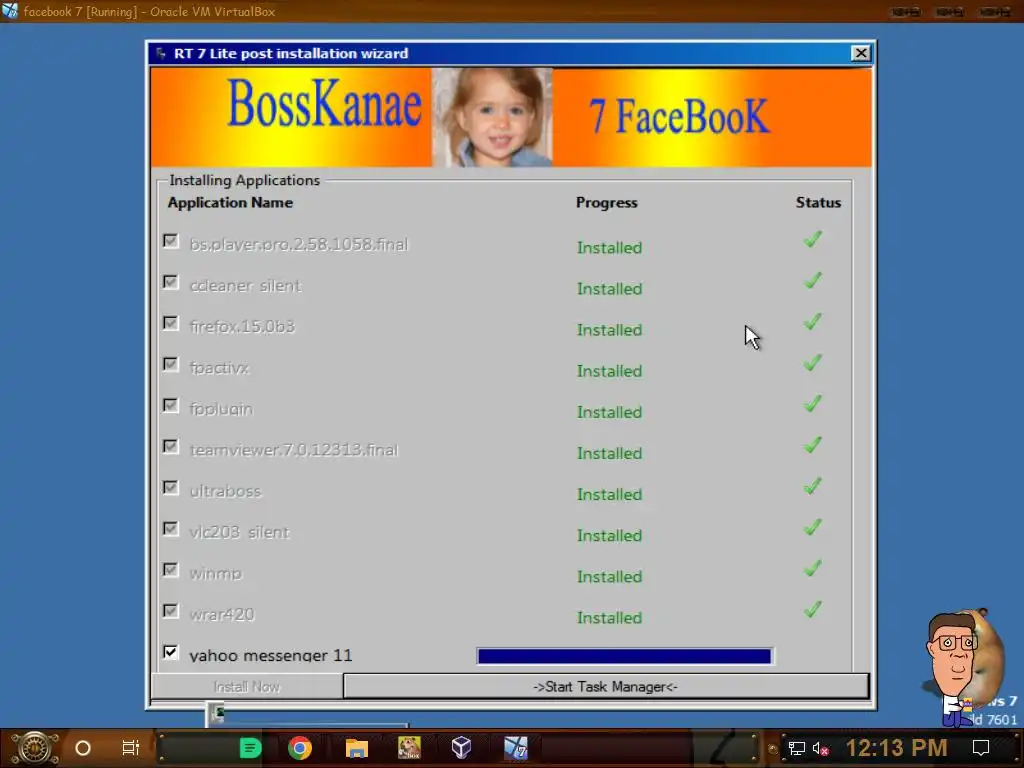Toggle the firefox.15.0b3 checkbox
Image resolution: width=1024 pixels, height=768 pixels.
coord(170,323)
